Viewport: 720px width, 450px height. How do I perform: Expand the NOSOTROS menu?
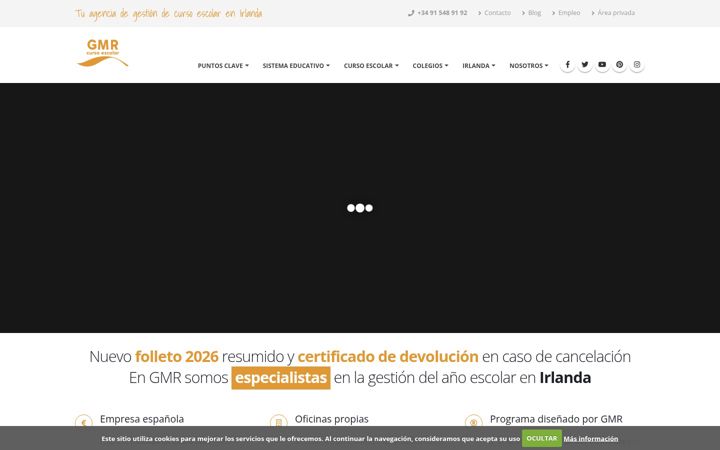coord(529,66)
